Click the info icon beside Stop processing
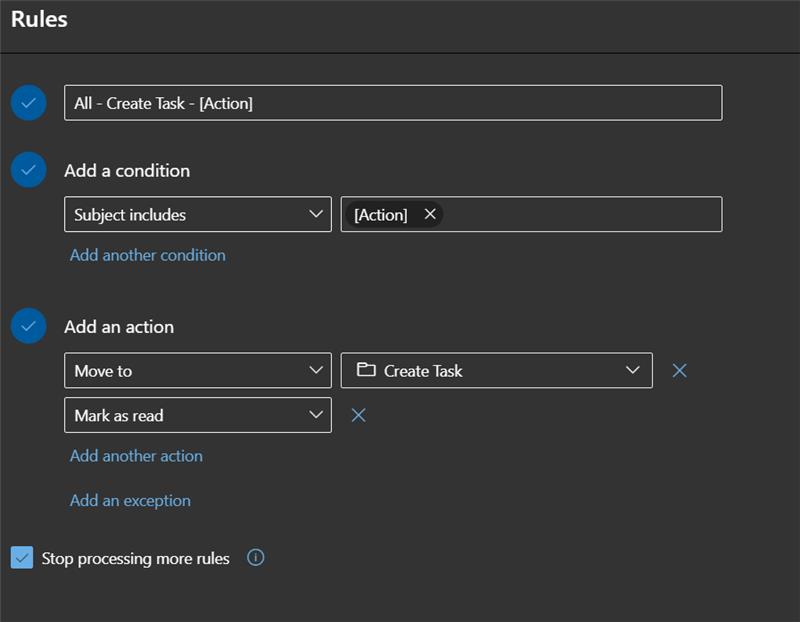The height and width of the screenshot is (622, 800). coord(255,558)
